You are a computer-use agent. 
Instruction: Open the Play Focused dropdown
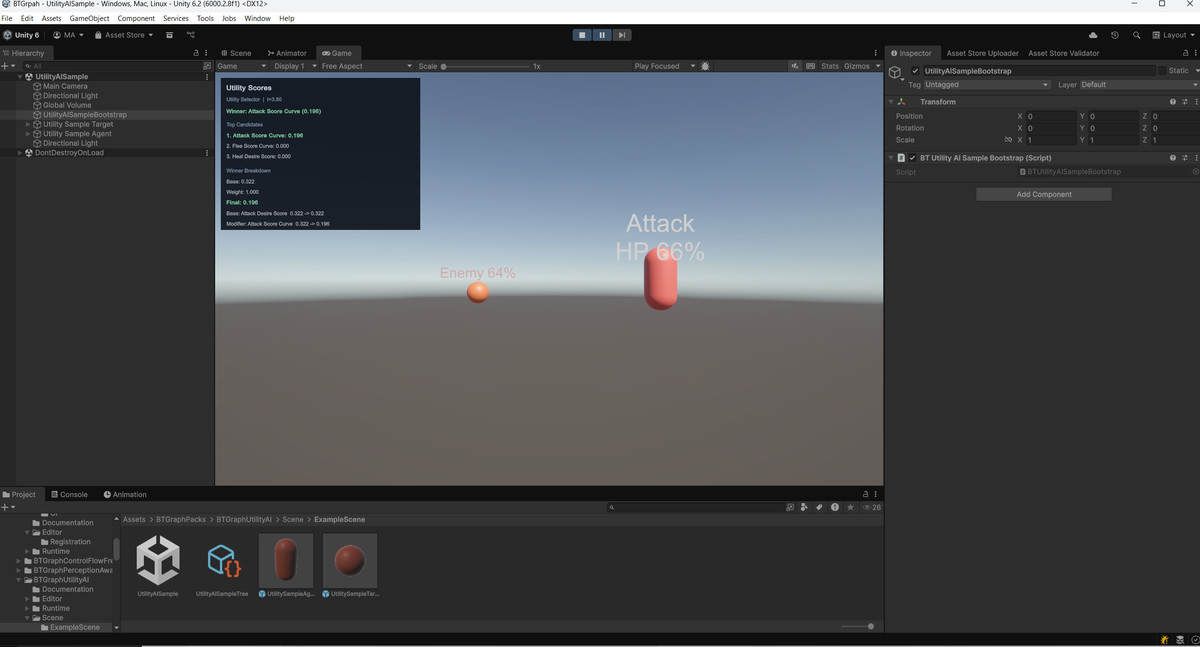664,66
